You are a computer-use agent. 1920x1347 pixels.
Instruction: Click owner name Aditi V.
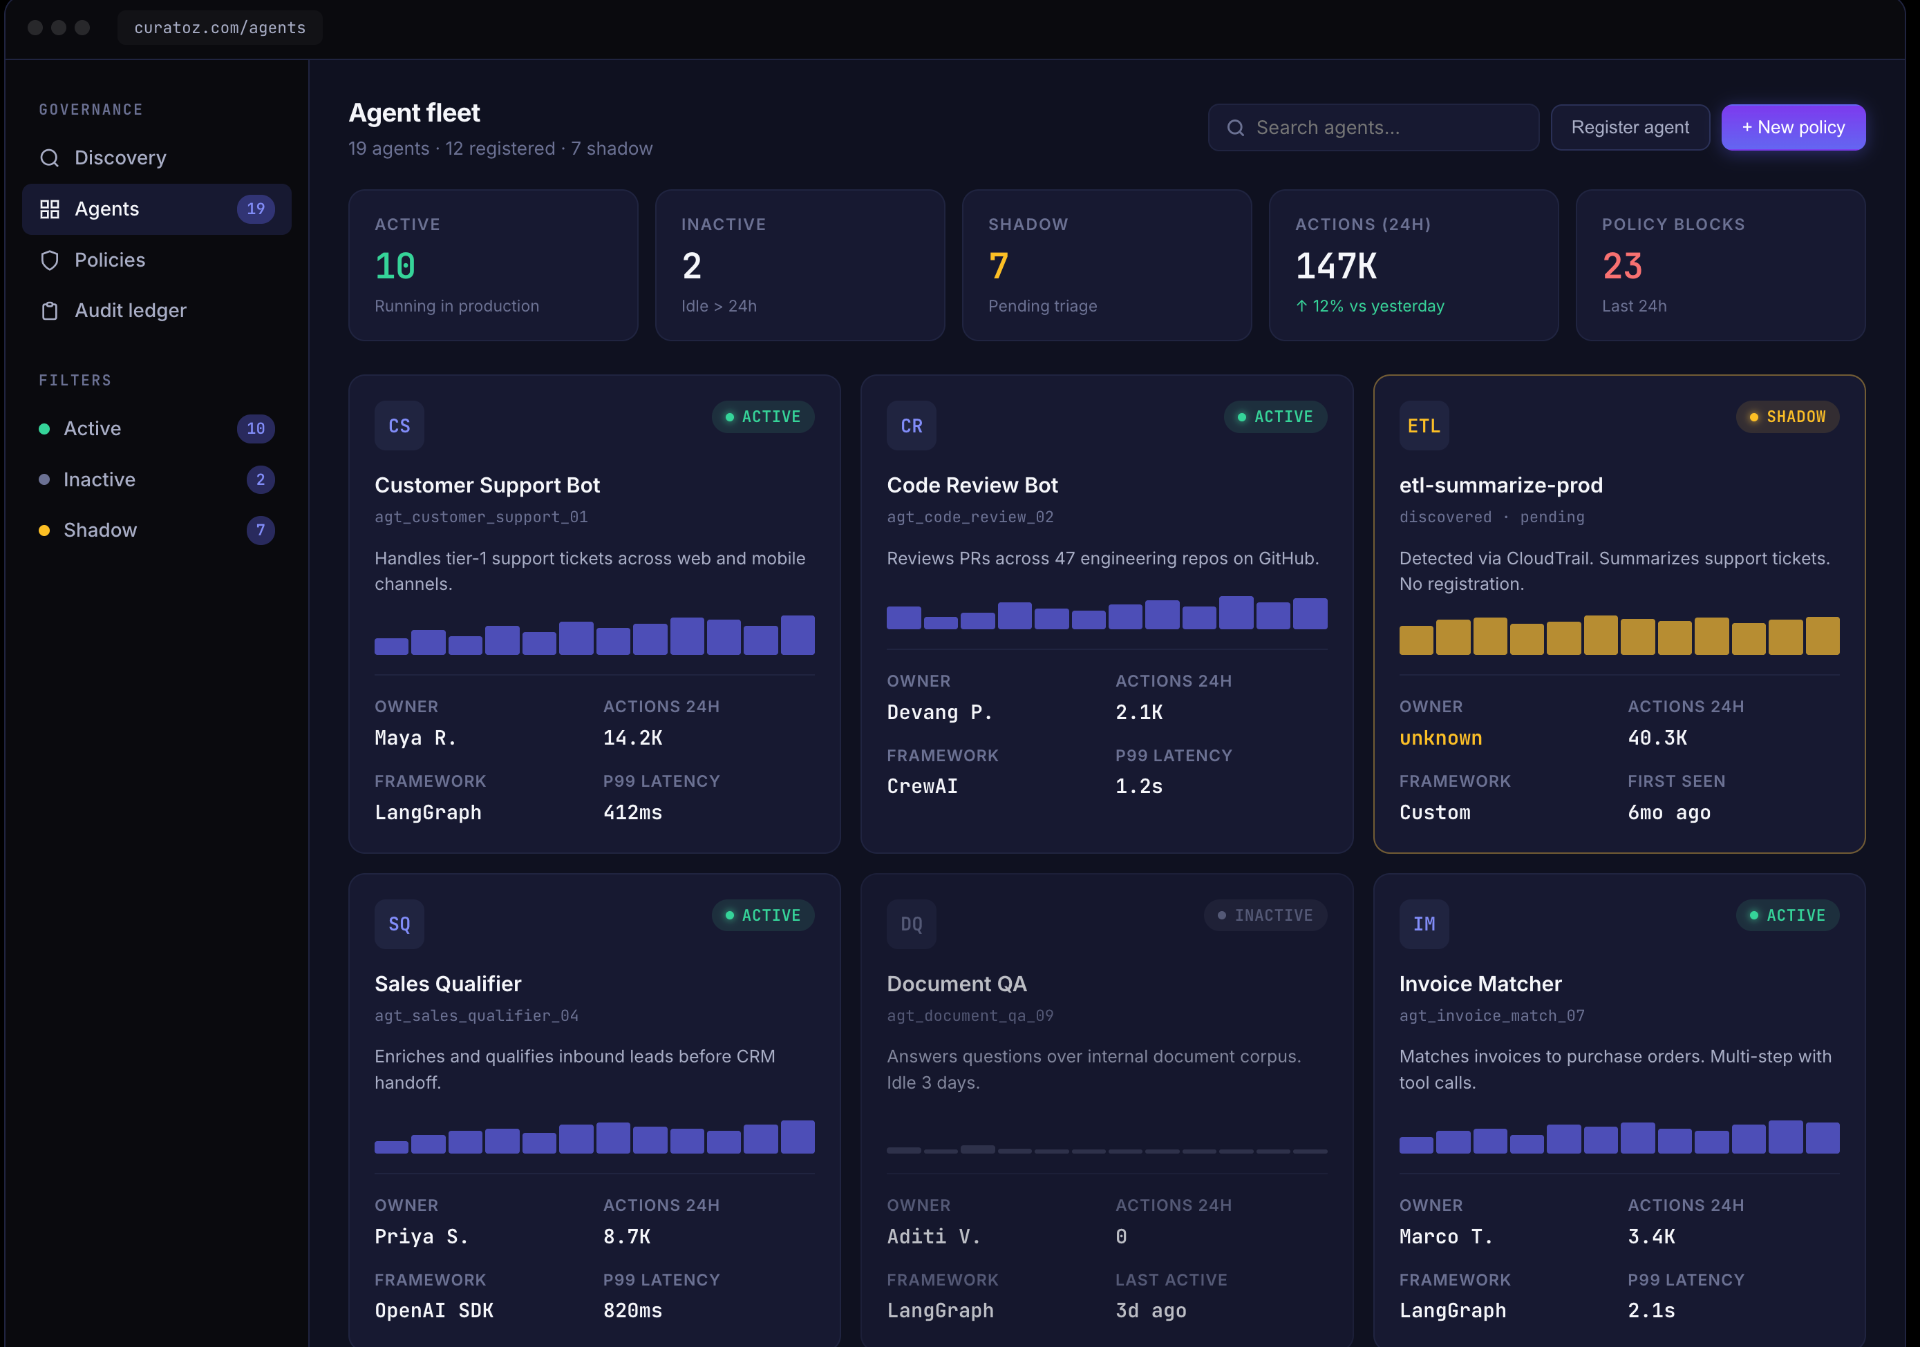coord(933,1237)
